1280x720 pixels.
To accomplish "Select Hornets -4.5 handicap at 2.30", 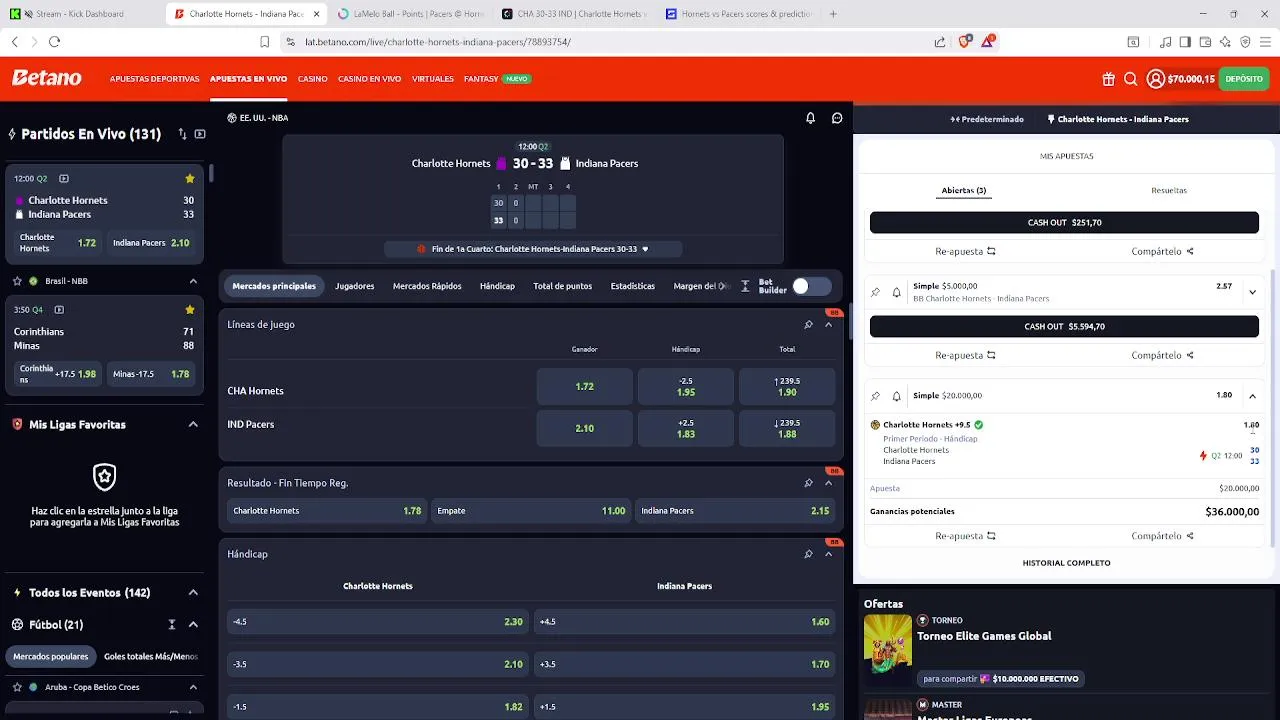I will click(x=378, y=622).
